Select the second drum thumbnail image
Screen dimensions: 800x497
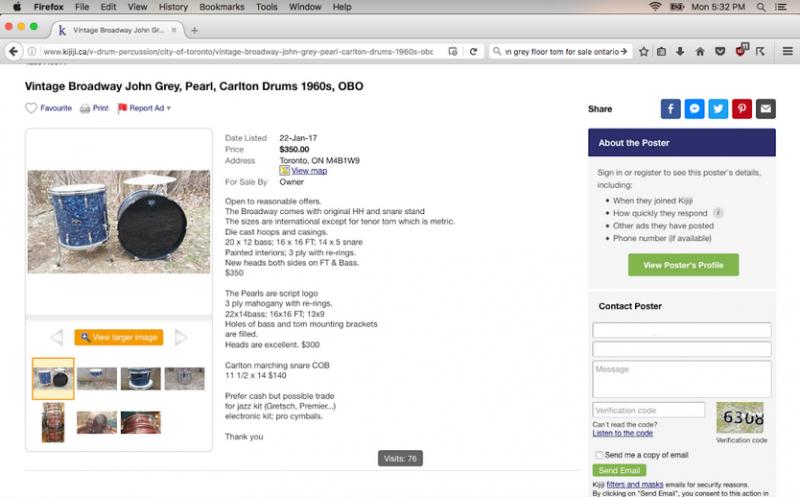[97, 378]
